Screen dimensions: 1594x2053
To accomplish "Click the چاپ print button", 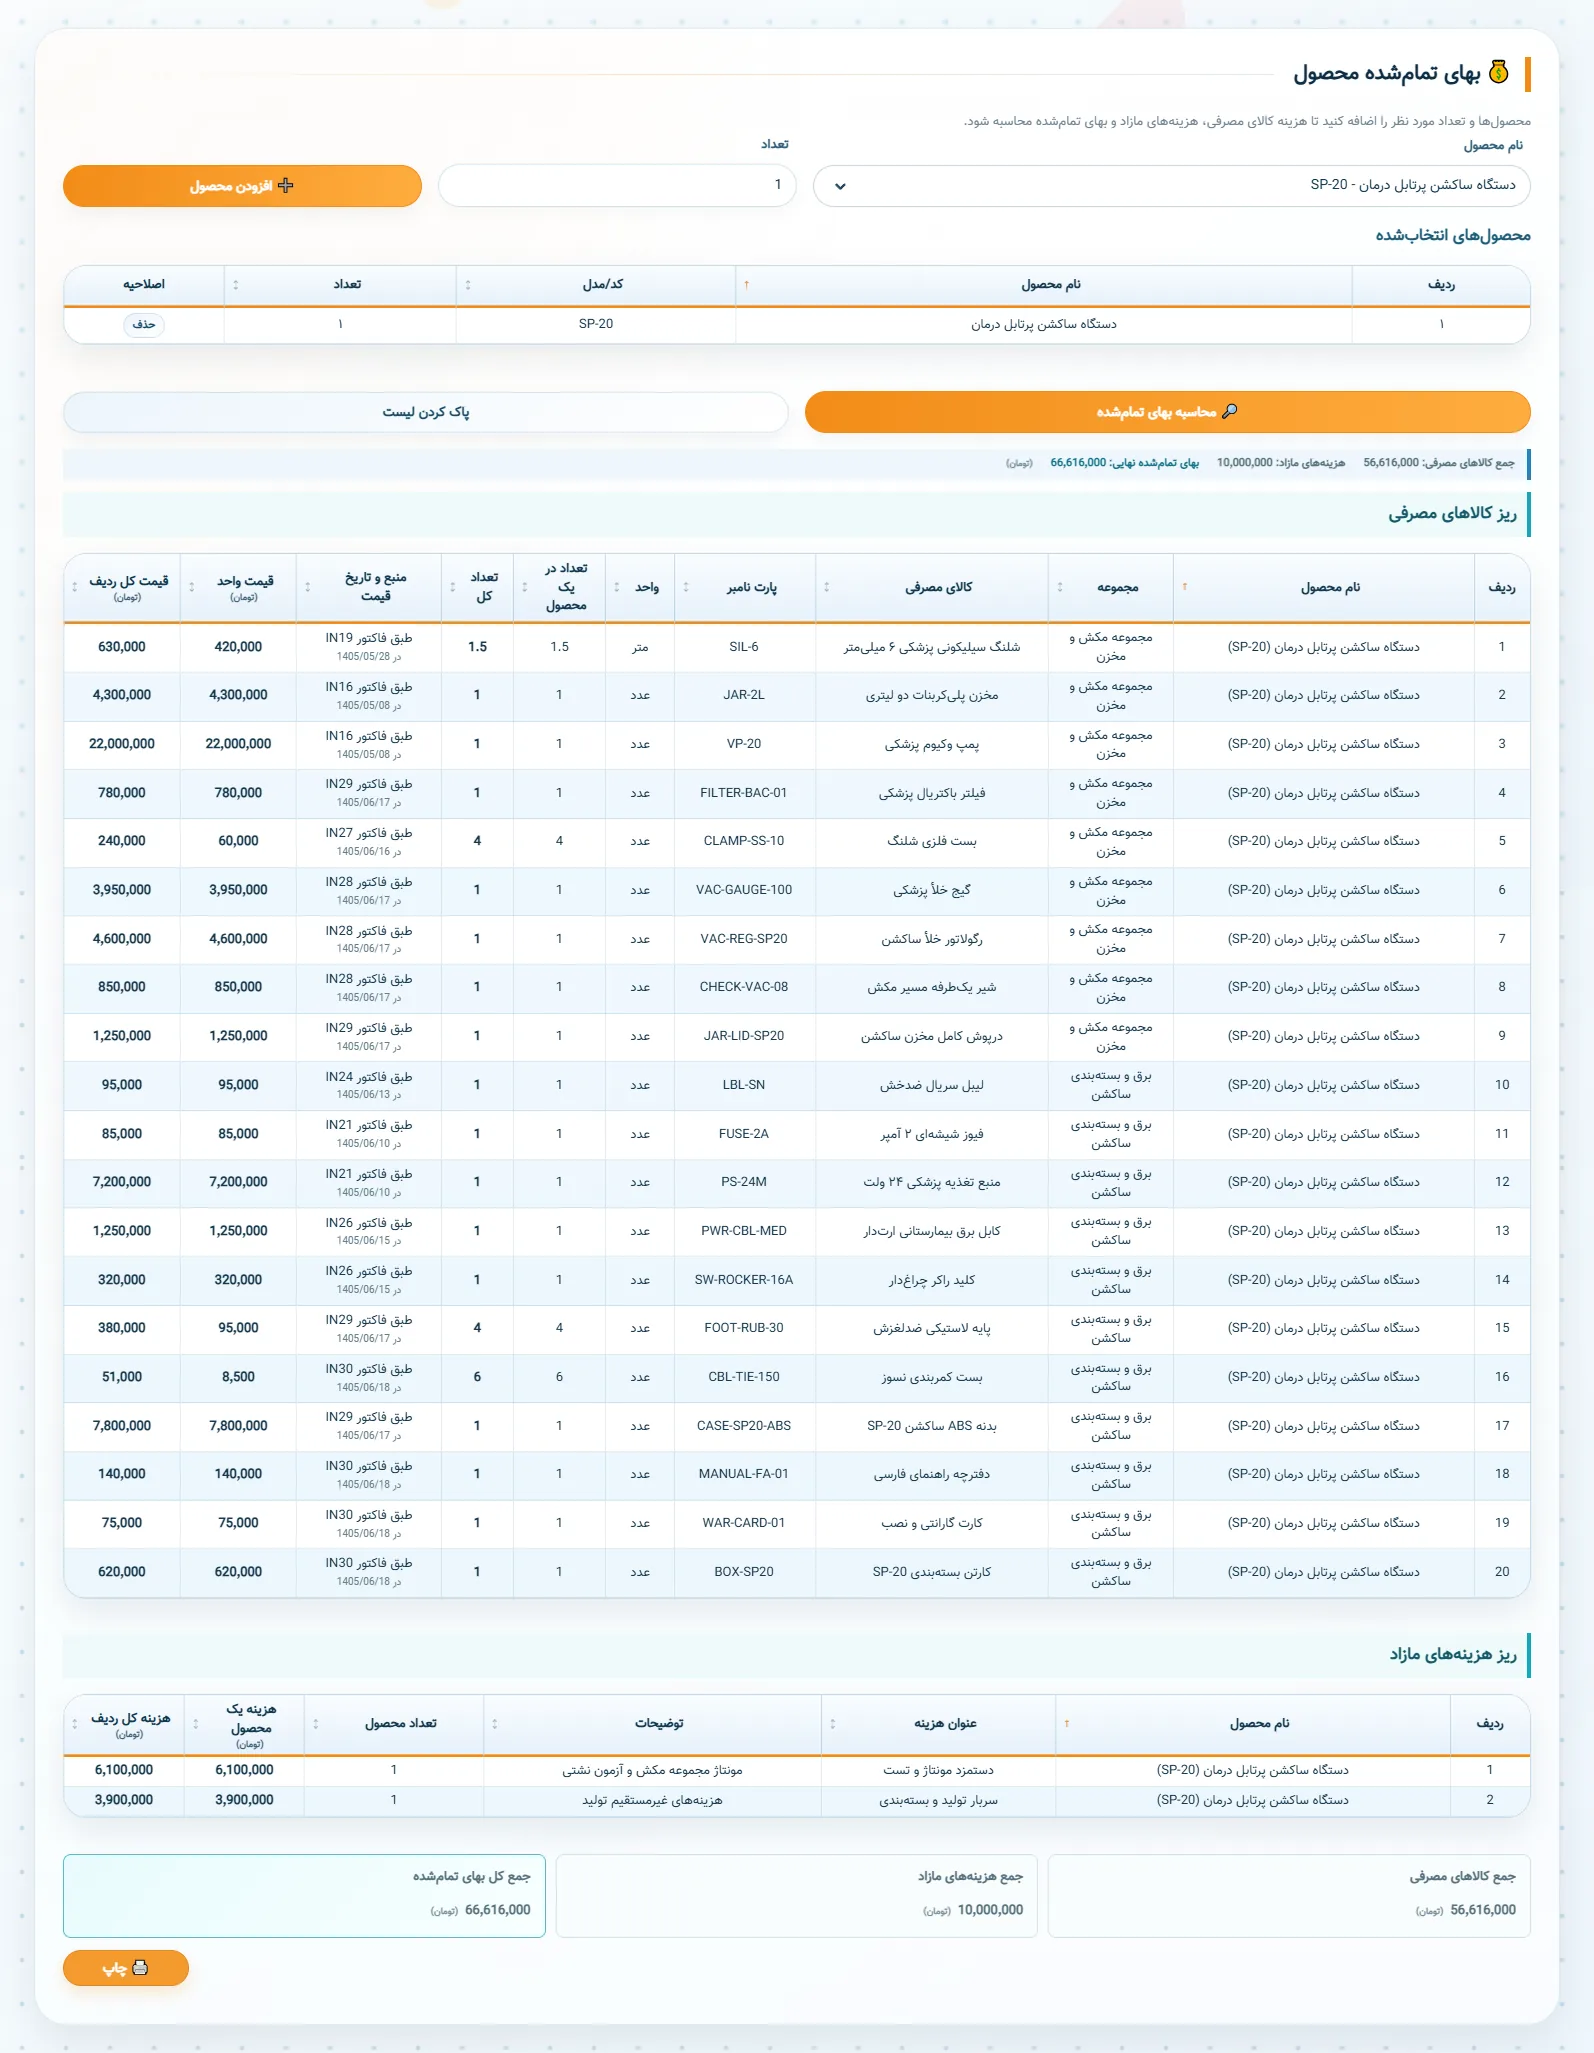I will (x=126, y=1968).
